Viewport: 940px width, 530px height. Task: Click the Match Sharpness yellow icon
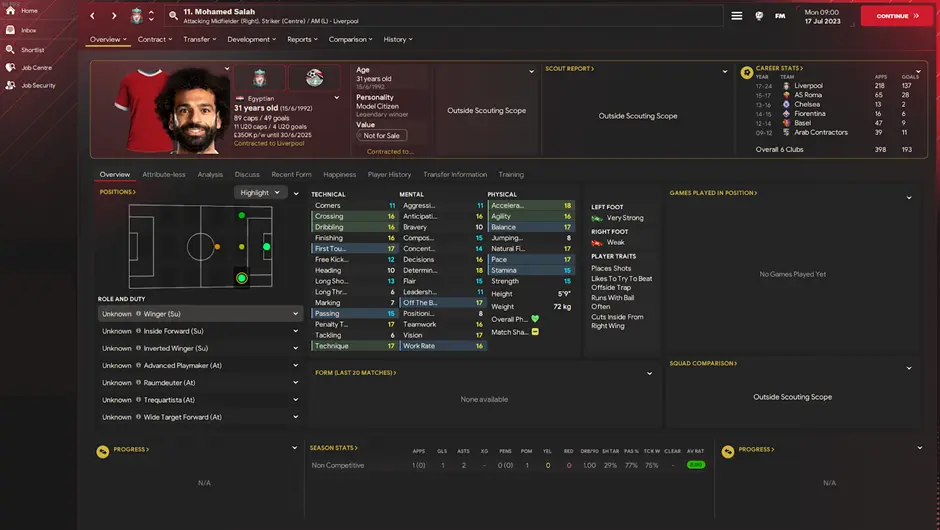pos(535,332)
